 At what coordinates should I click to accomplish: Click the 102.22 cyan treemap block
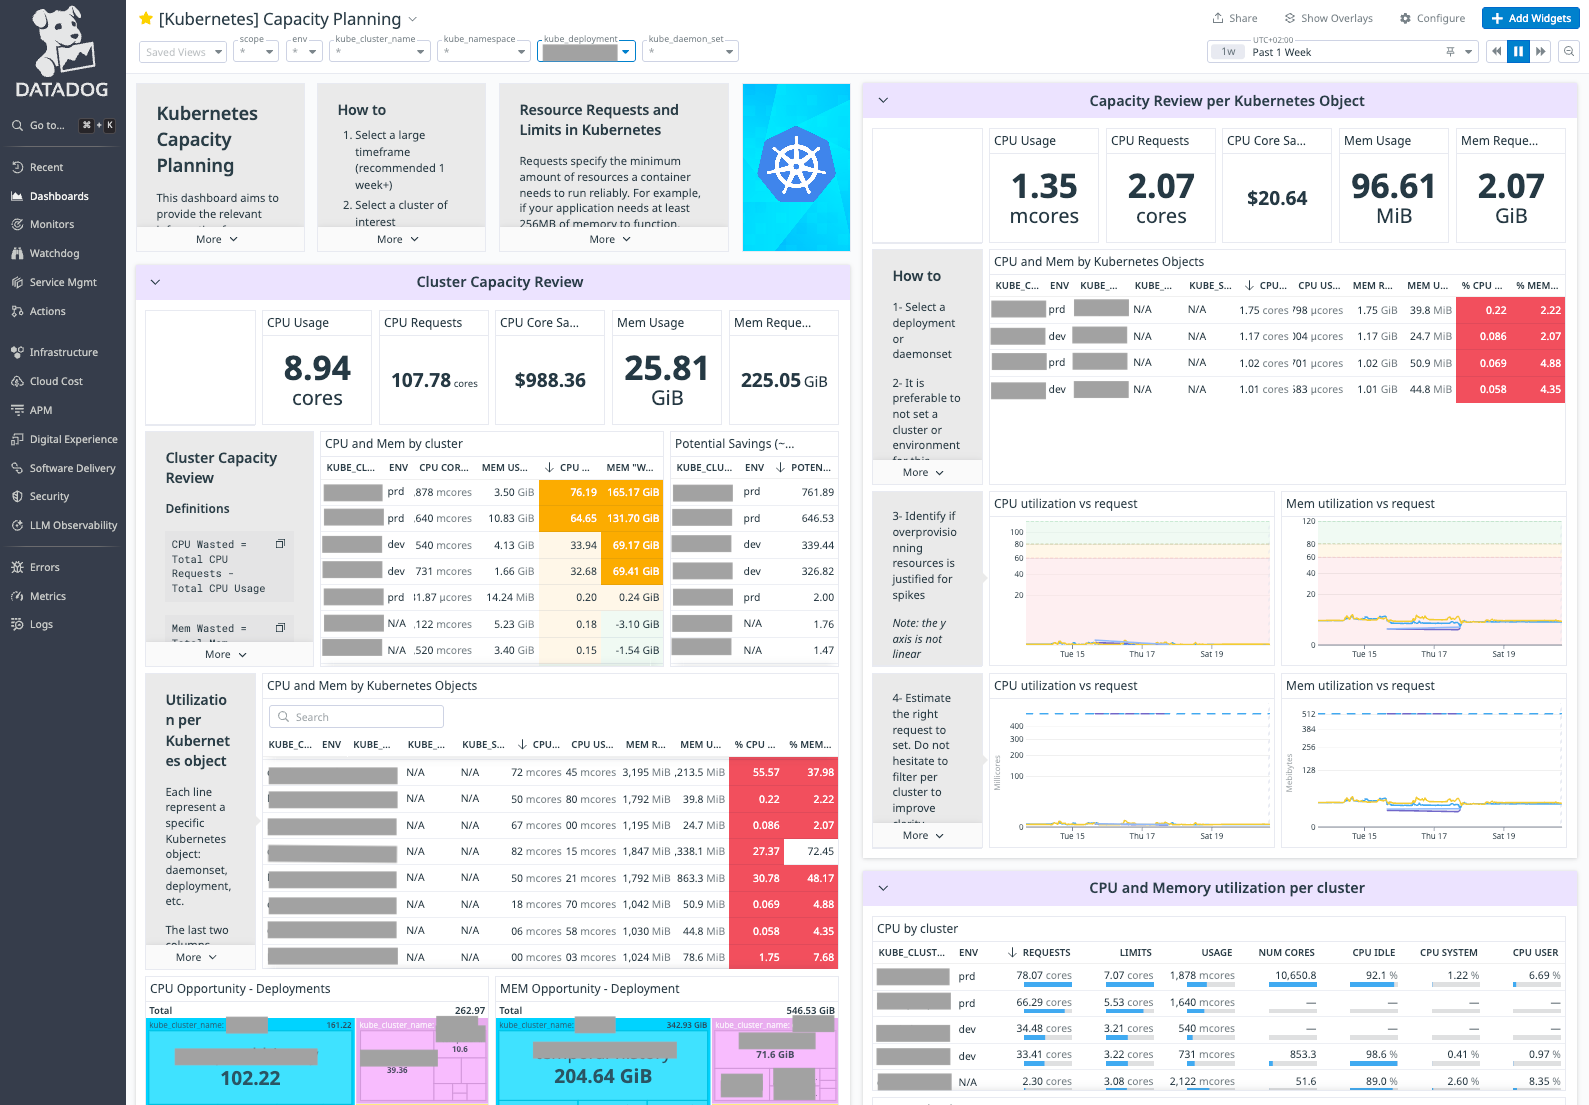(x=250, y=1078)
